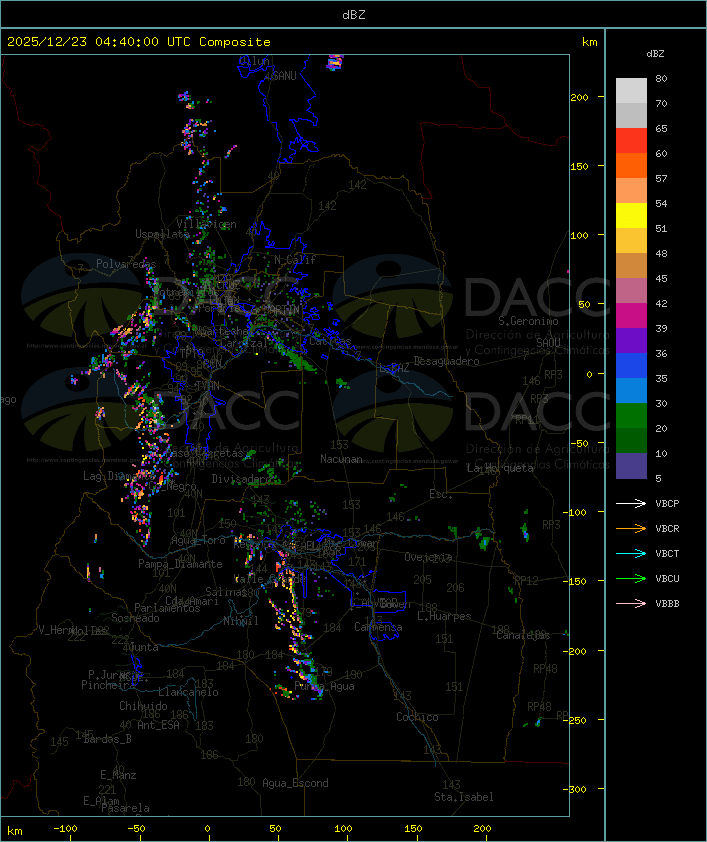Click the Sta.Isabel map label
The height and width of the screenshot is (842, 707).
coord(464,797)
